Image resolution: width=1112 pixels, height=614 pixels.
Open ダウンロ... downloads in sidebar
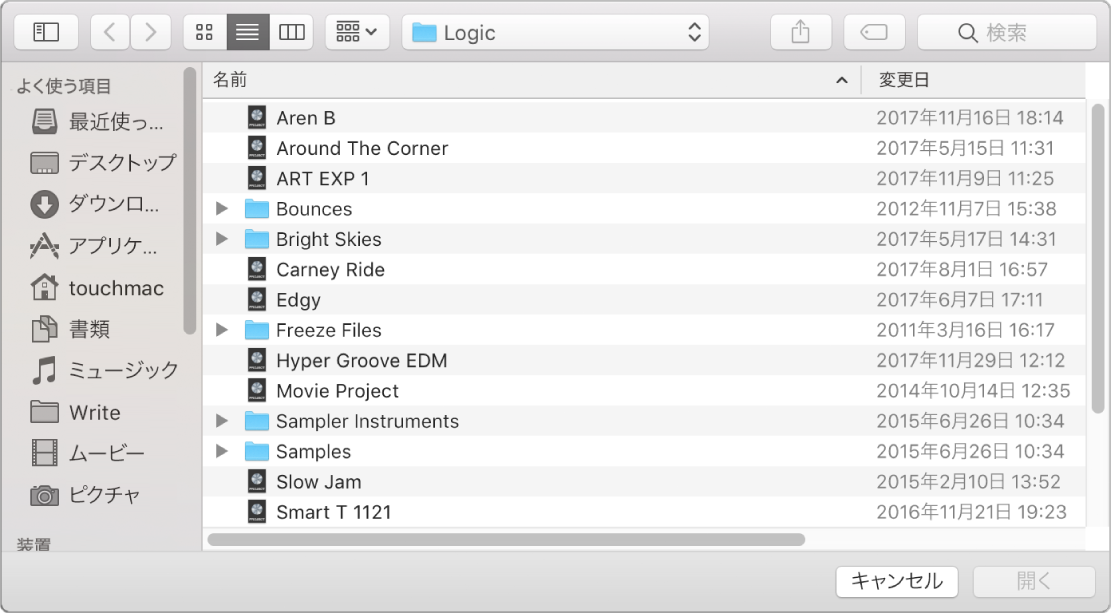point(96,204)
